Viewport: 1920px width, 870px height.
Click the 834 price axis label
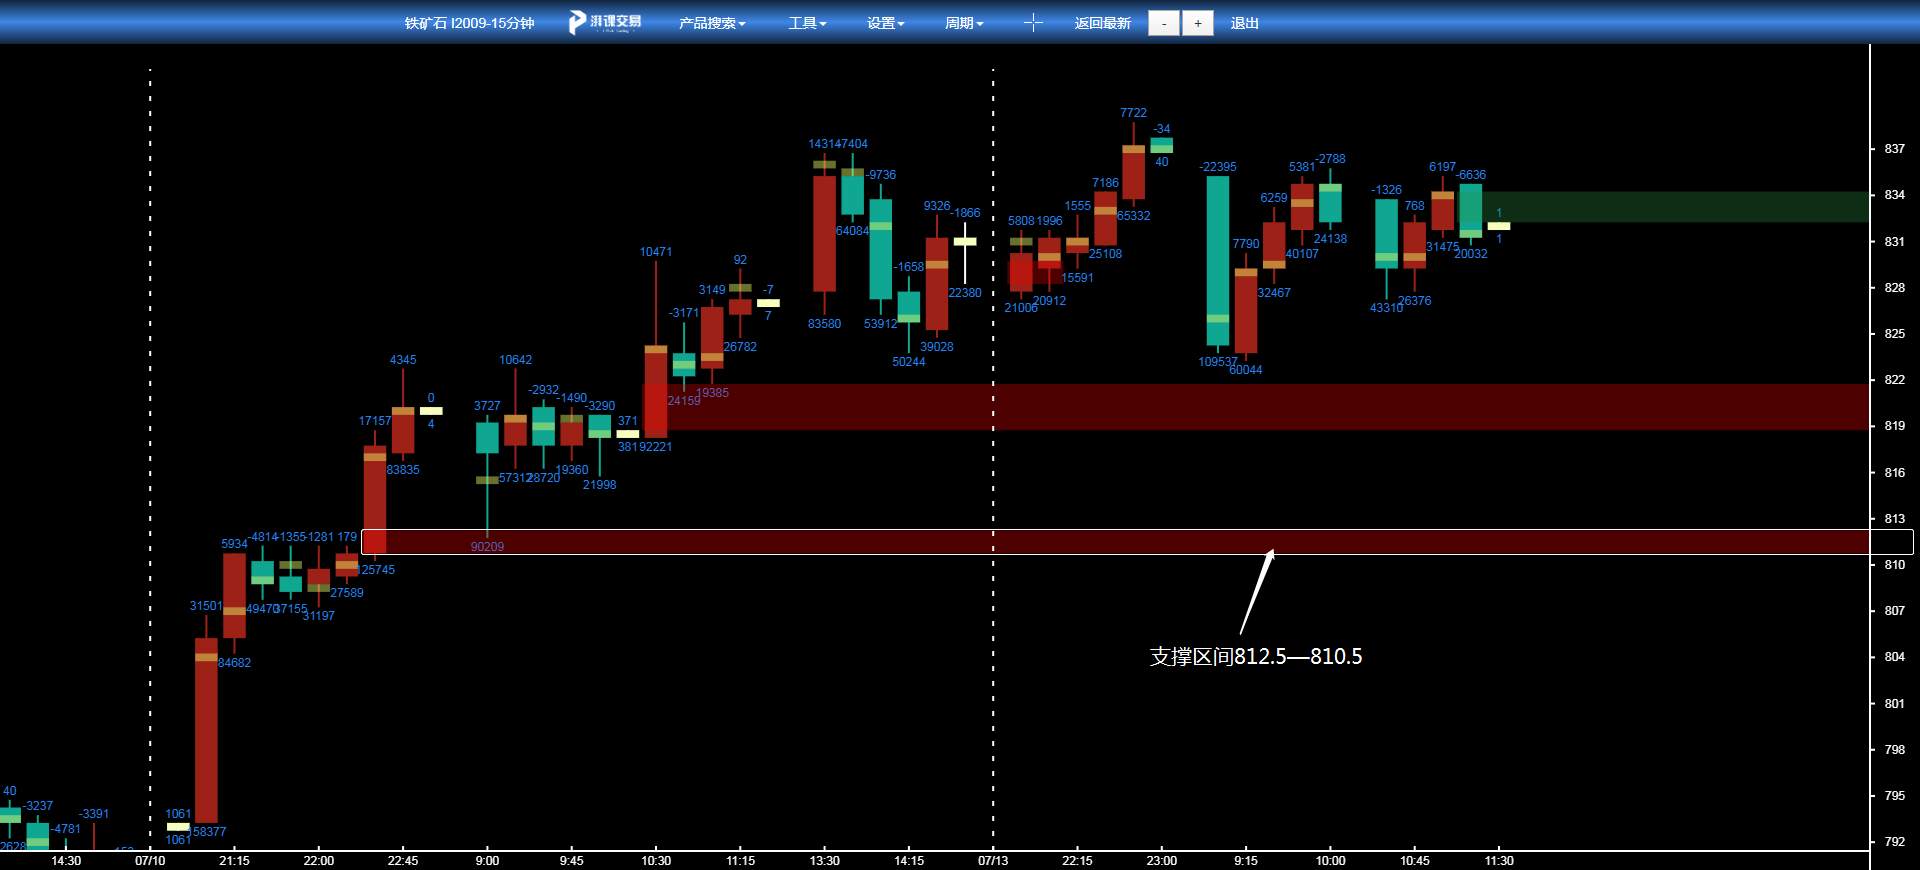coord(1894,195)
